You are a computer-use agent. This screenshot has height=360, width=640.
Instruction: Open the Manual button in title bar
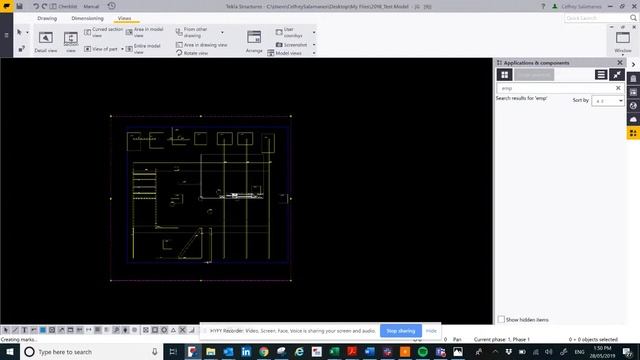click(x=91, y=6)
